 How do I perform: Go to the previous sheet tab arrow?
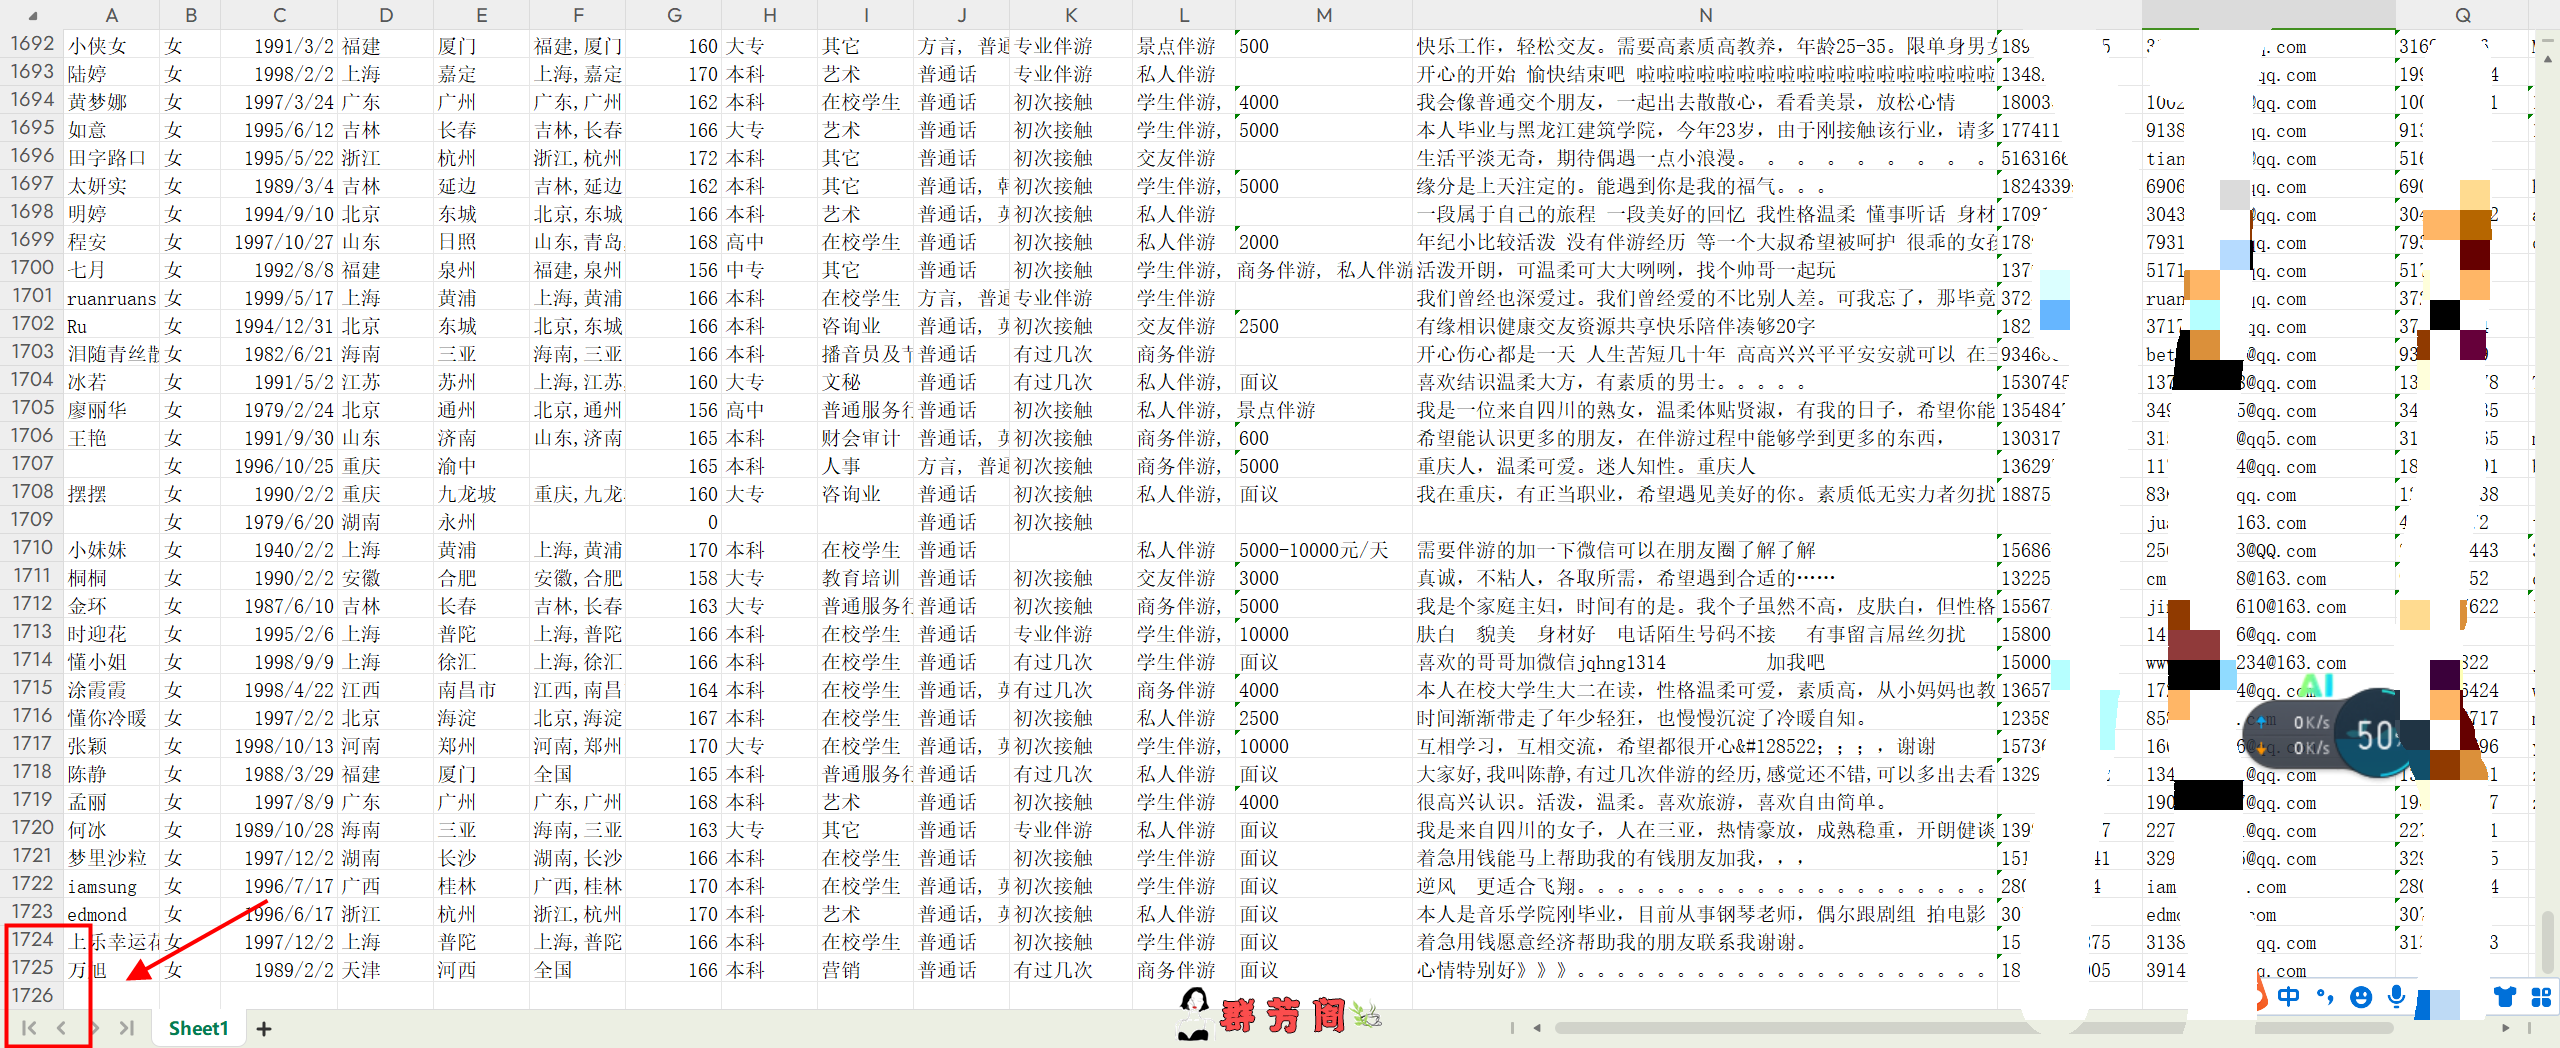pos(61,1027)
